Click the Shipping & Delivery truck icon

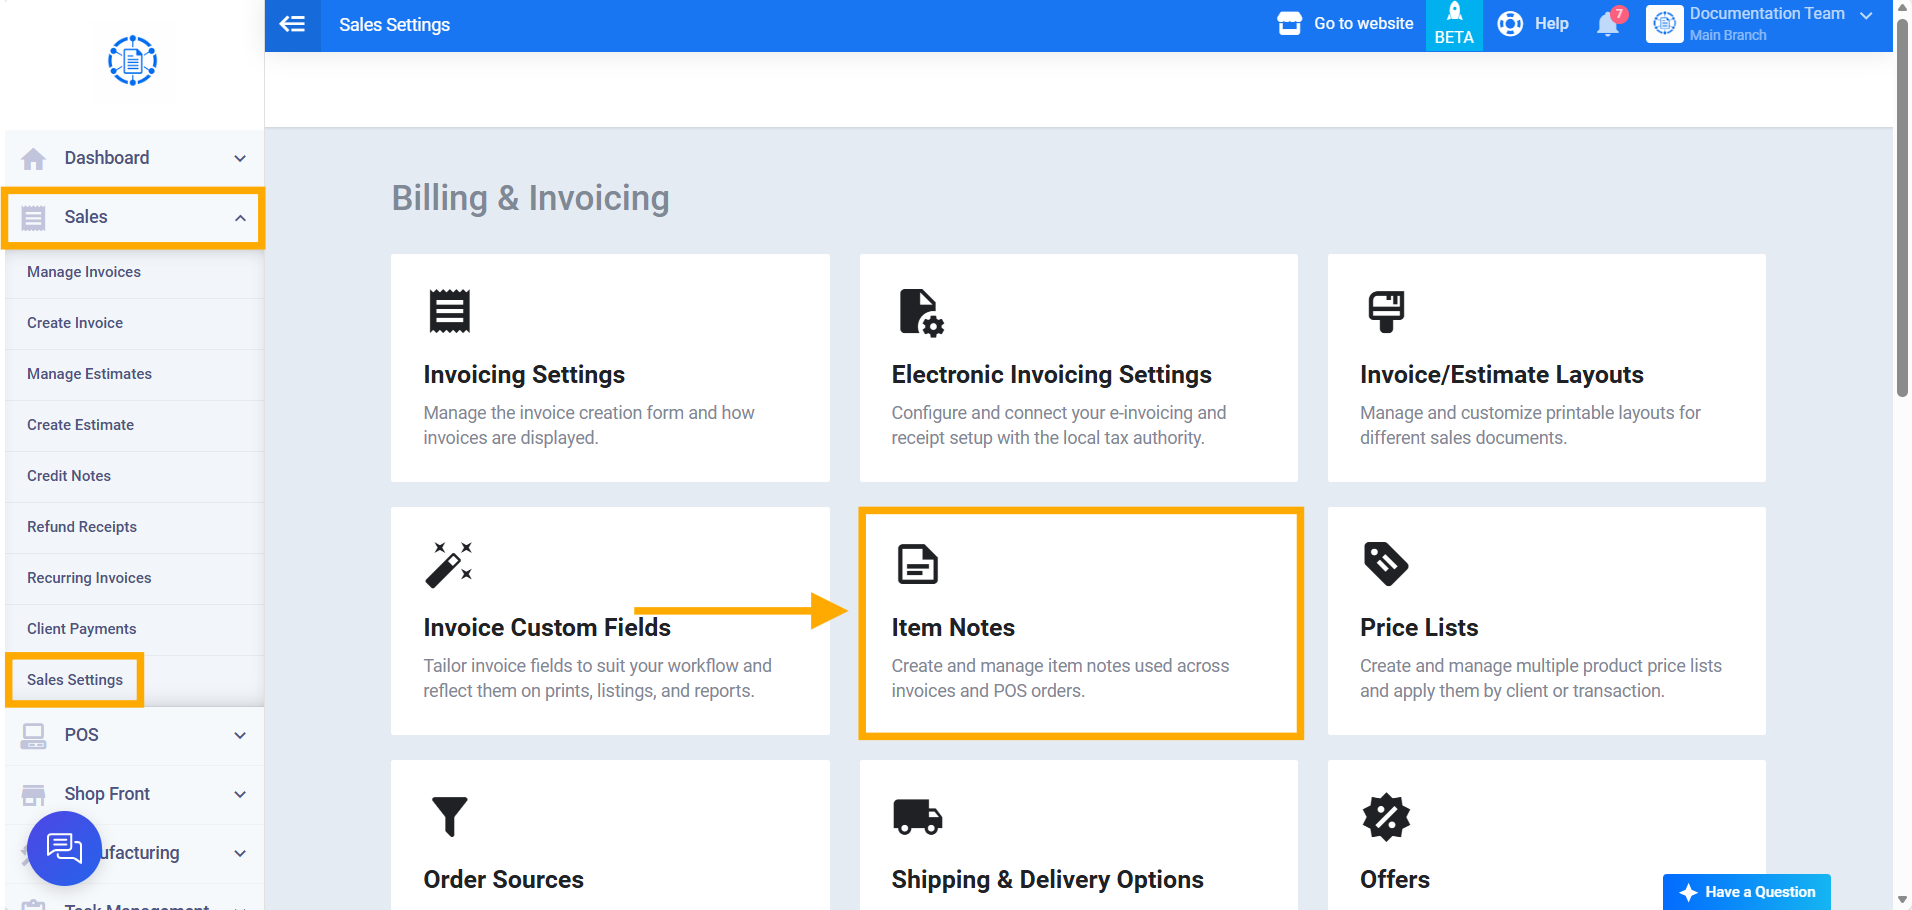point(917,816)
